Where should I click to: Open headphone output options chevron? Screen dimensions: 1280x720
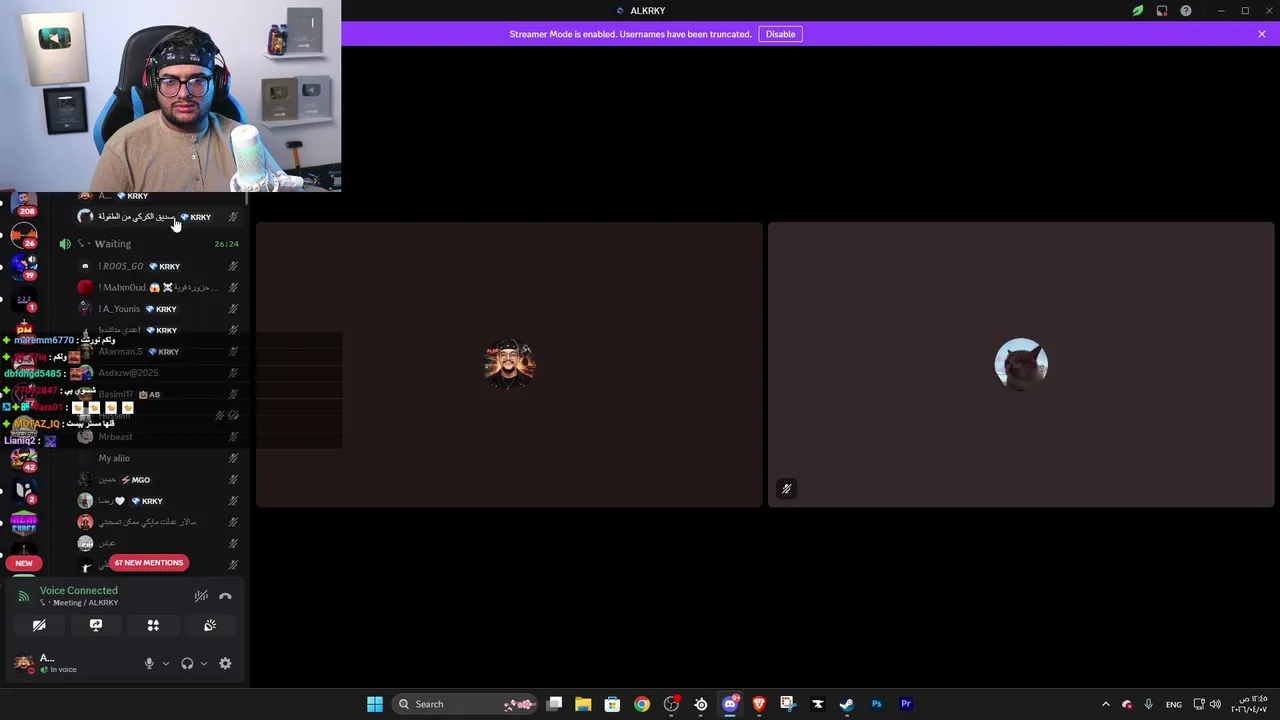(x=204, y=663)
